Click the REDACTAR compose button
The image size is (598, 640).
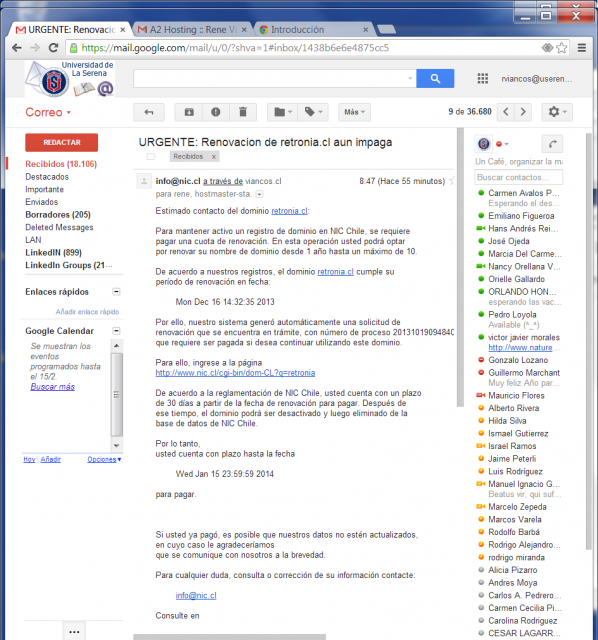62,142
